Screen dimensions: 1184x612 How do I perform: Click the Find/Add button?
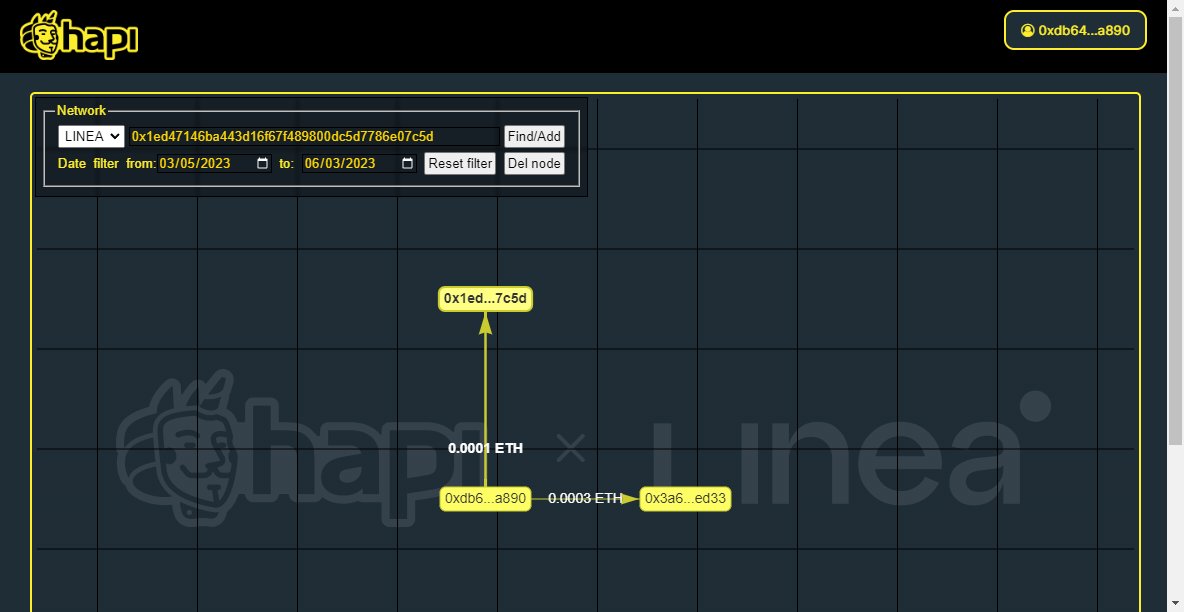(534, 137)
